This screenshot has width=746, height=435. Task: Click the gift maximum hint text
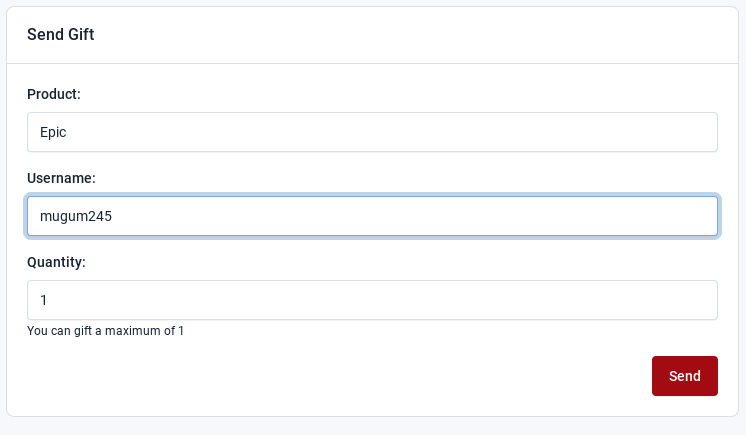(105, 331)
